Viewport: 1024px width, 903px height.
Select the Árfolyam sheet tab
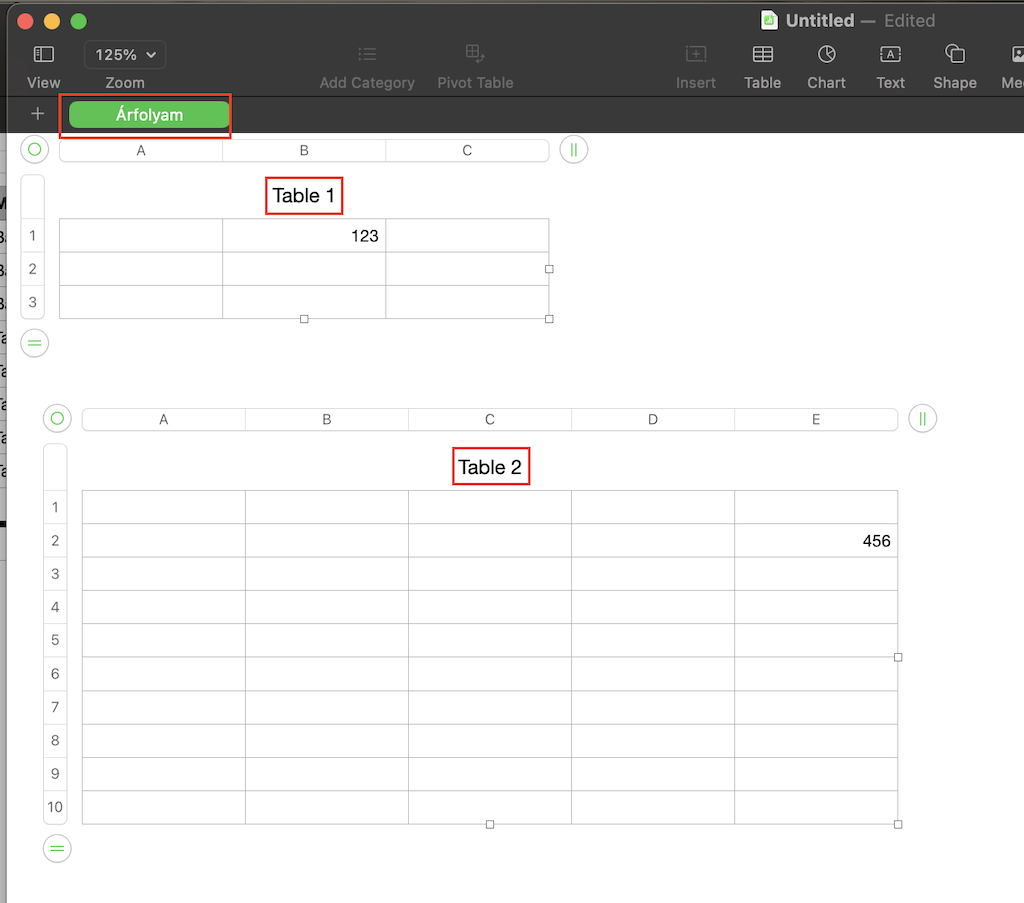tap(149, 115)
